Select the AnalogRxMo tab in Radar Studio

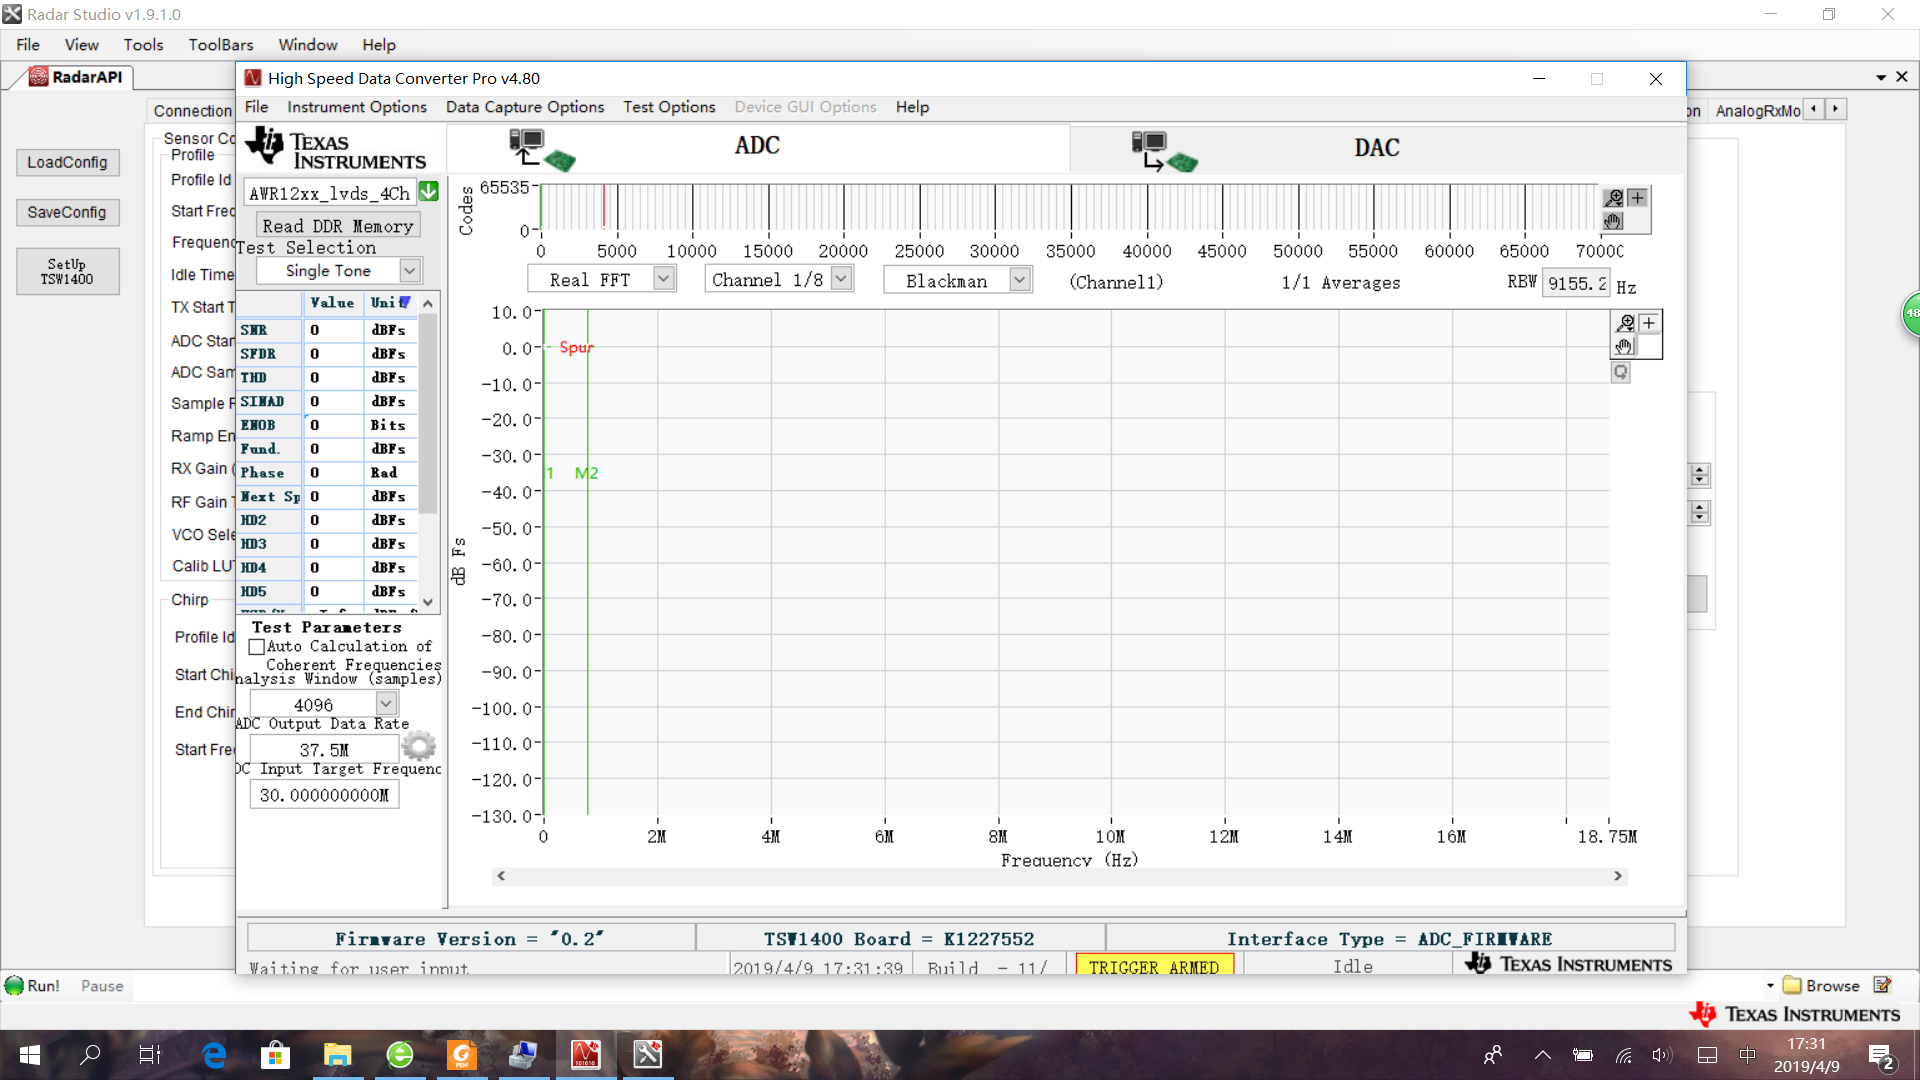click(1757, 111)
